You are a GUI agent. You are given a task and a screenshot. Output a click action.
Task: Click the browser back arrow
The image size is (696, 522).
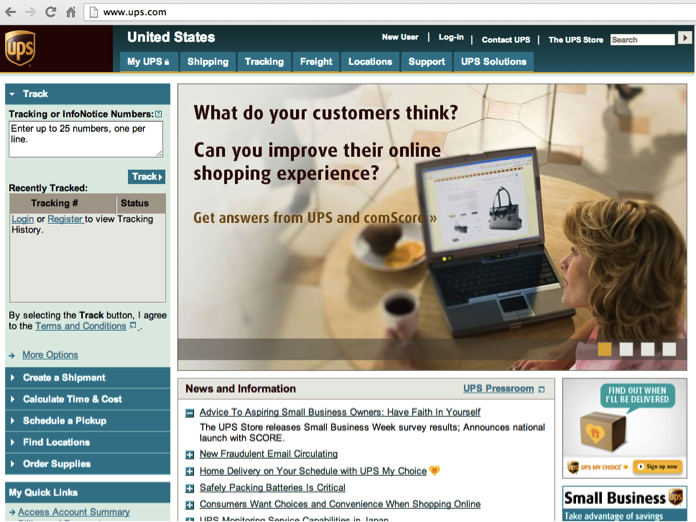click(11, 12)
